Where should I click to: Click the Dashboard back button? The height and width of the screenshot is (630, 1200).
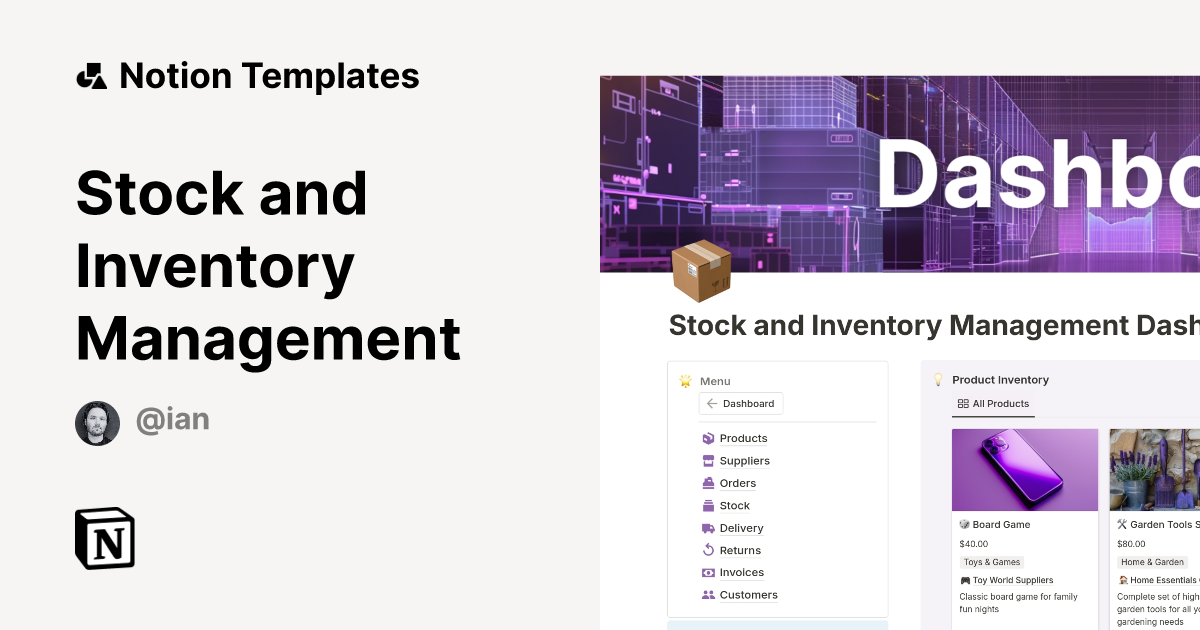[x=741, y=403]
